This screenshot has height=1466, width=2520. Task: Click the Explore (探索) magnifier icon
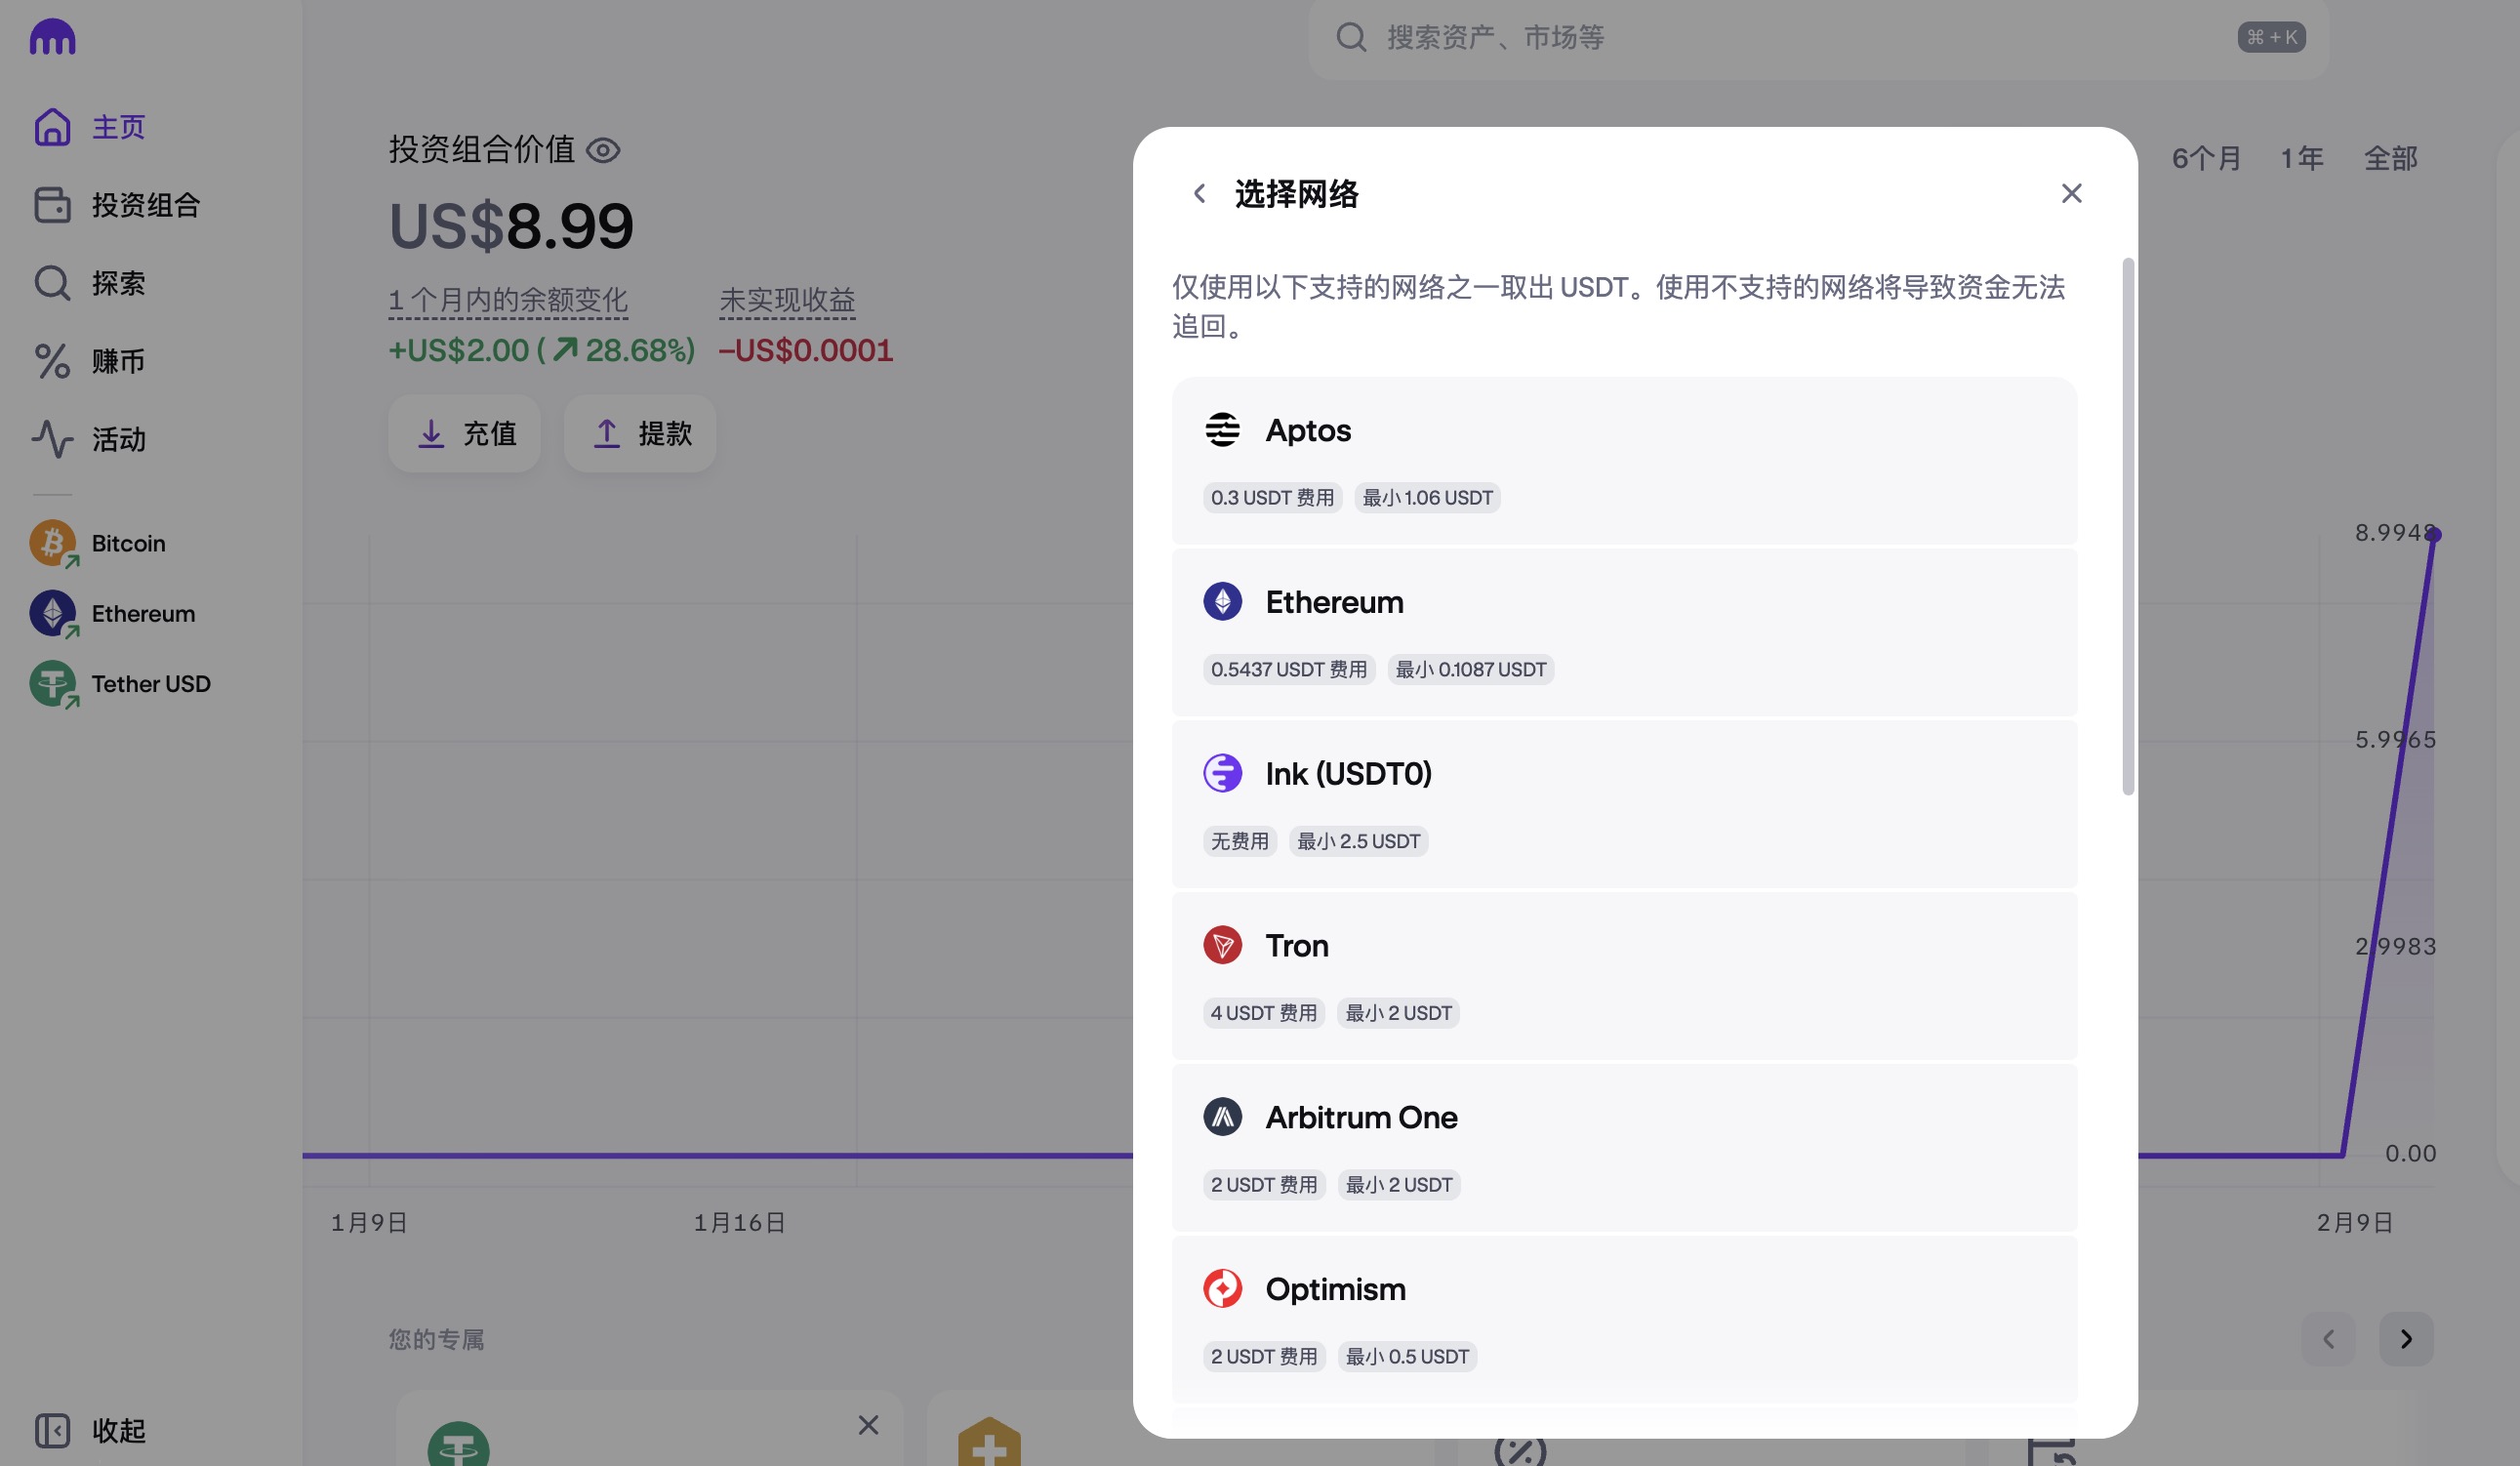click(52, 283)
